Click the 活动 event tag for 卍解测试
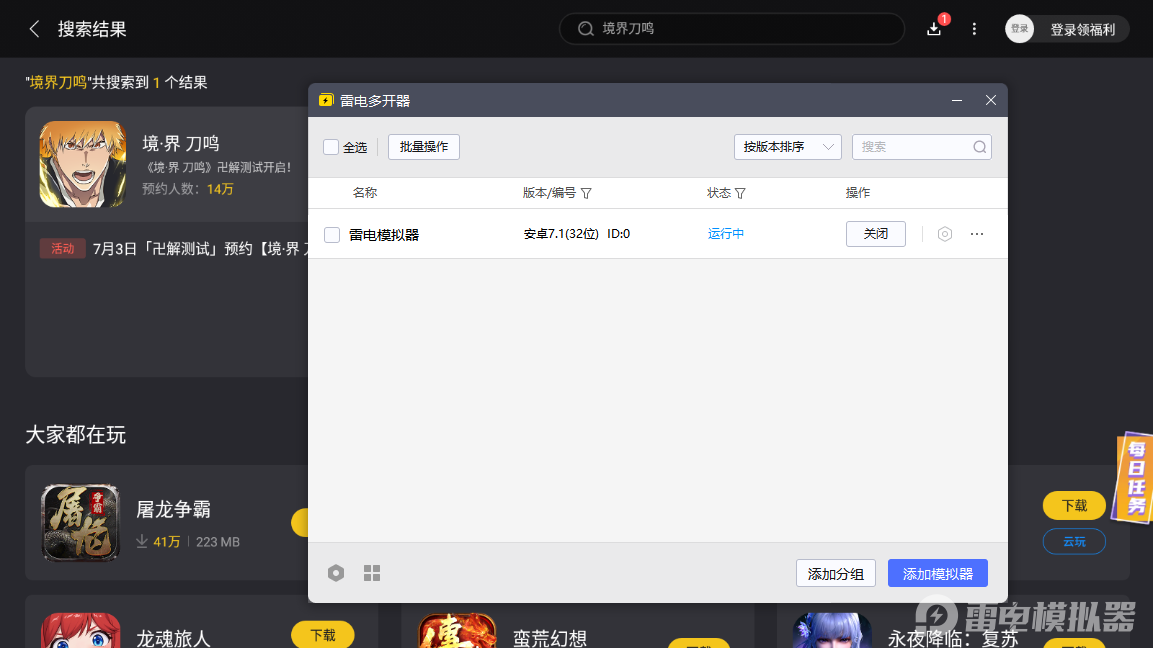1153x648 pixels. pos(62,248)
